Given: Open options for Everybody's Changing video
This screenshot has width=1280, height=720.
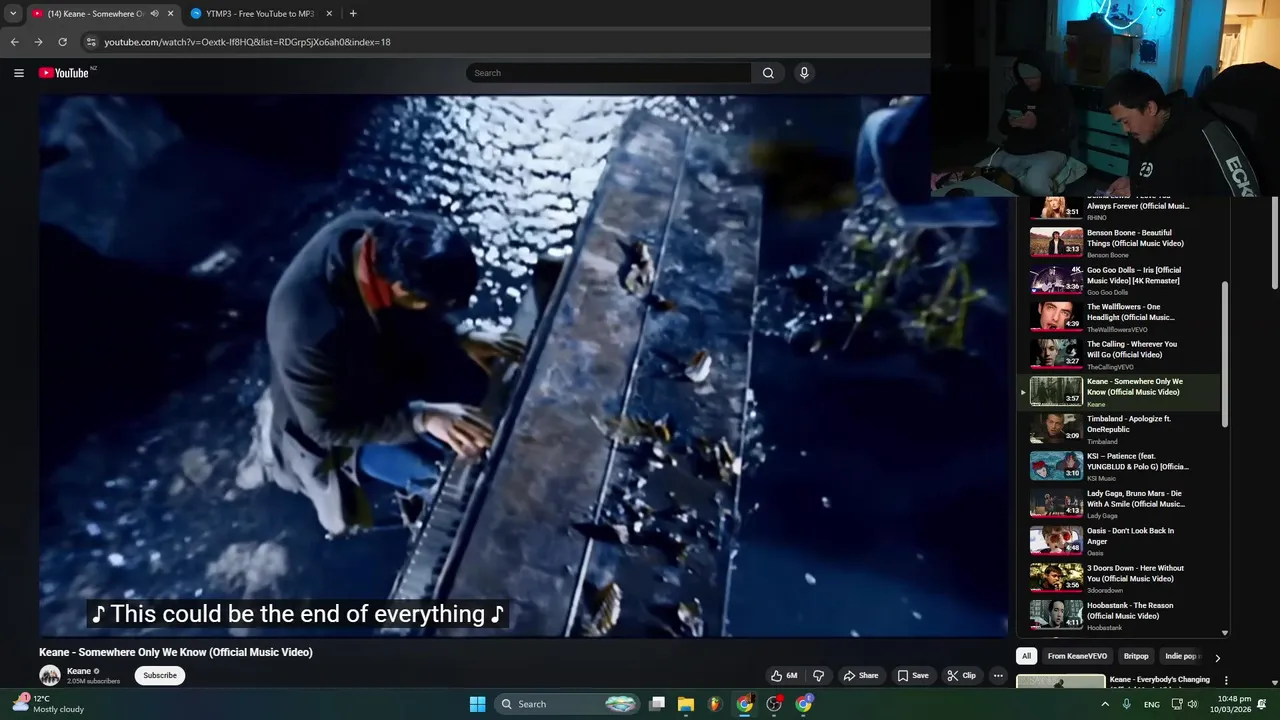Looking at the screenshot, I should click(1226, 681).
